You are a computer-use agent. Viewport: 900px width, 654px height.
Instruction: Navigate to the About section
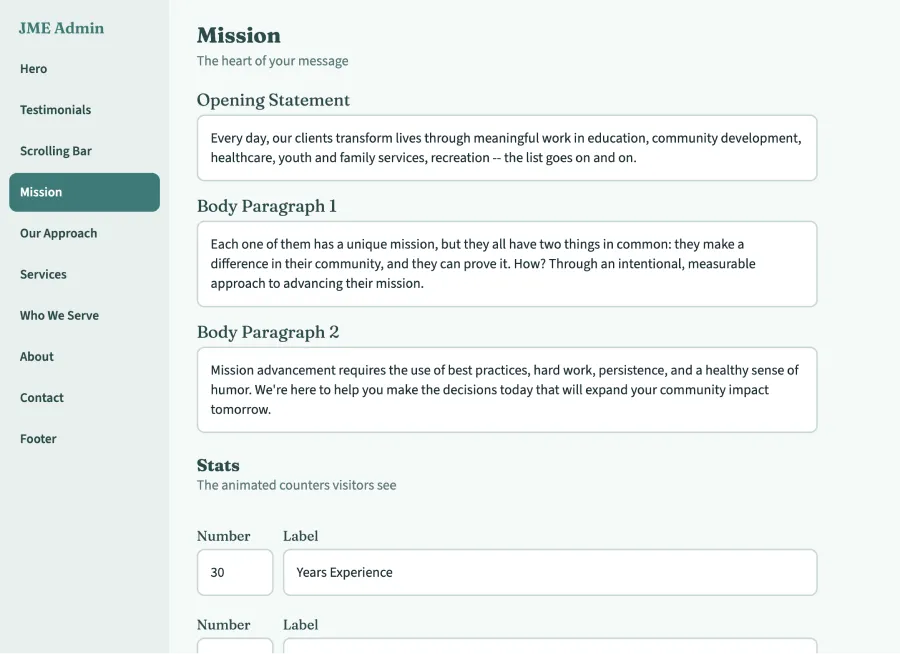36,356
